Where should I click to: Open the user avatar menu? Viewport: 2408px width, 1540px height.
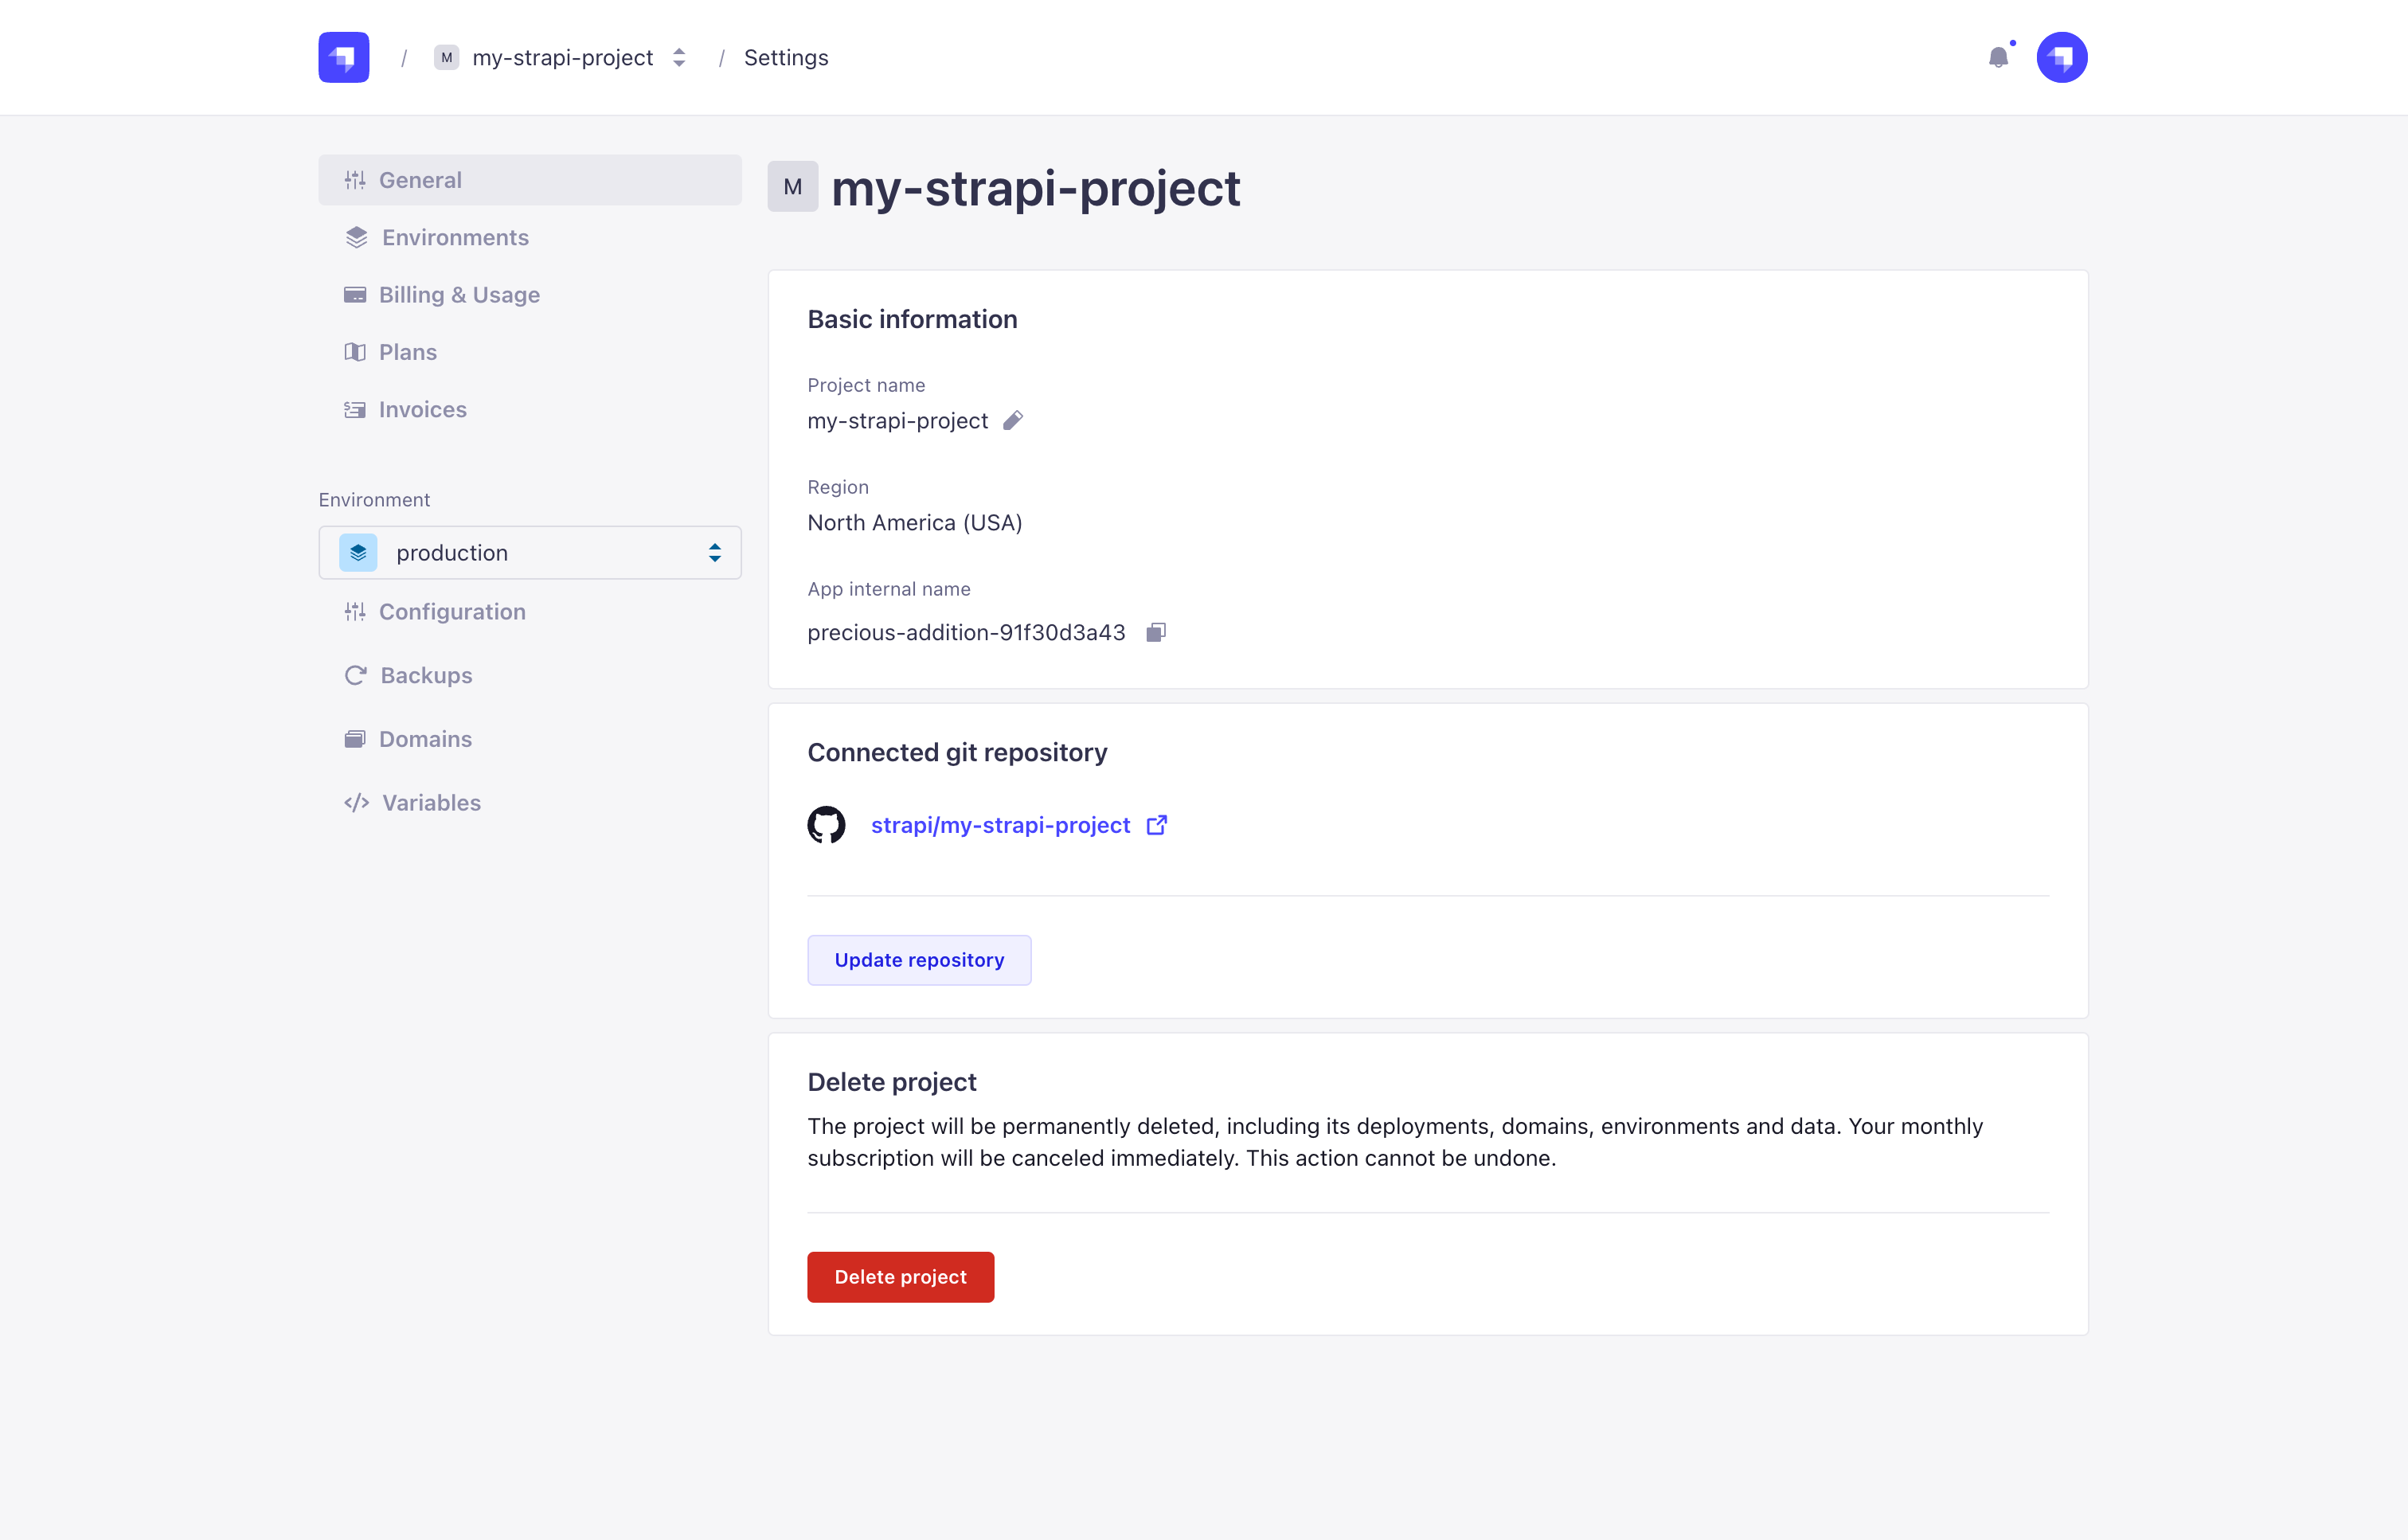tap(2062, 57)
